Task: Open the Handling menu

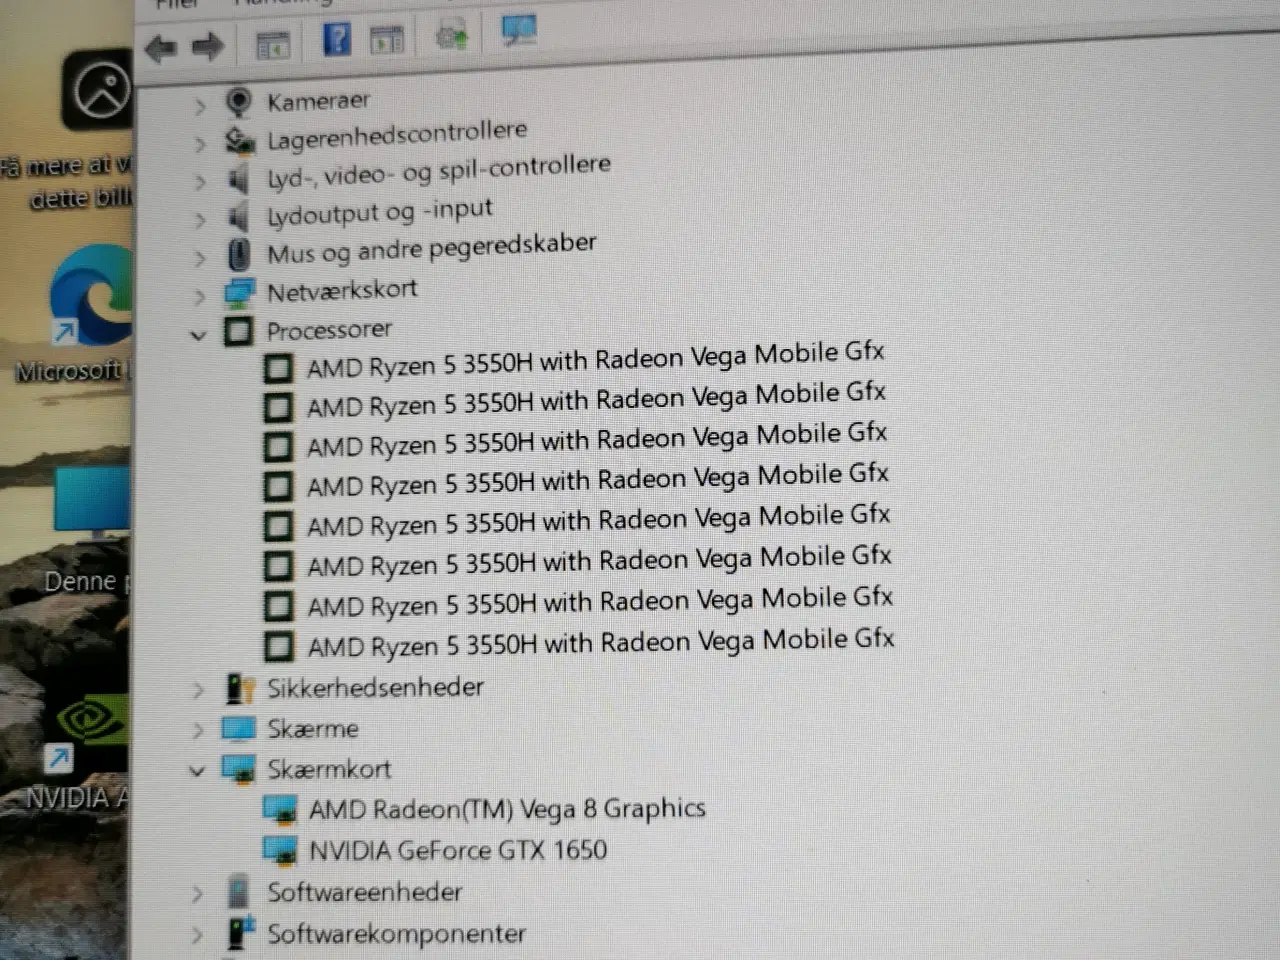Action: coord(282,3)
